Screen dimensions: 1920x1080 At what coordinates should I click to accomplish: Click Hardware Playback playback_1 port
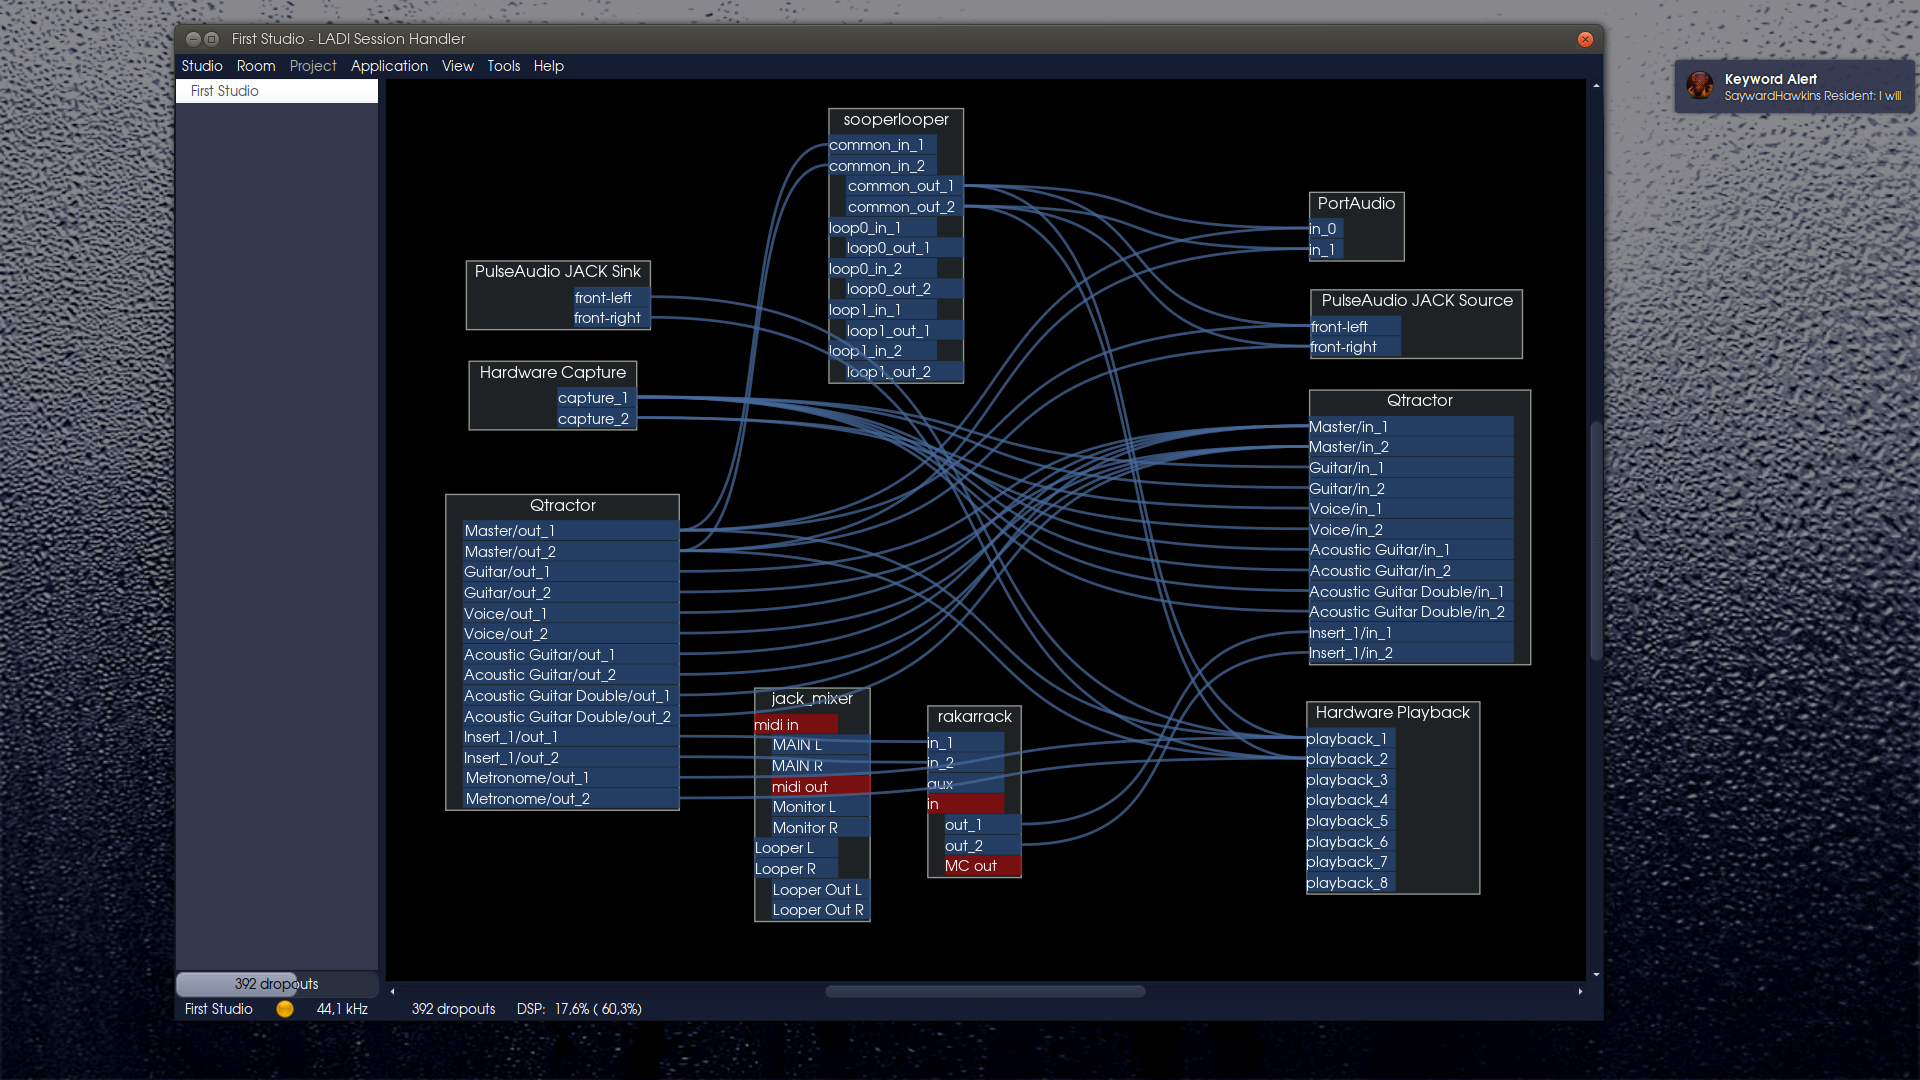[1350, 739]
